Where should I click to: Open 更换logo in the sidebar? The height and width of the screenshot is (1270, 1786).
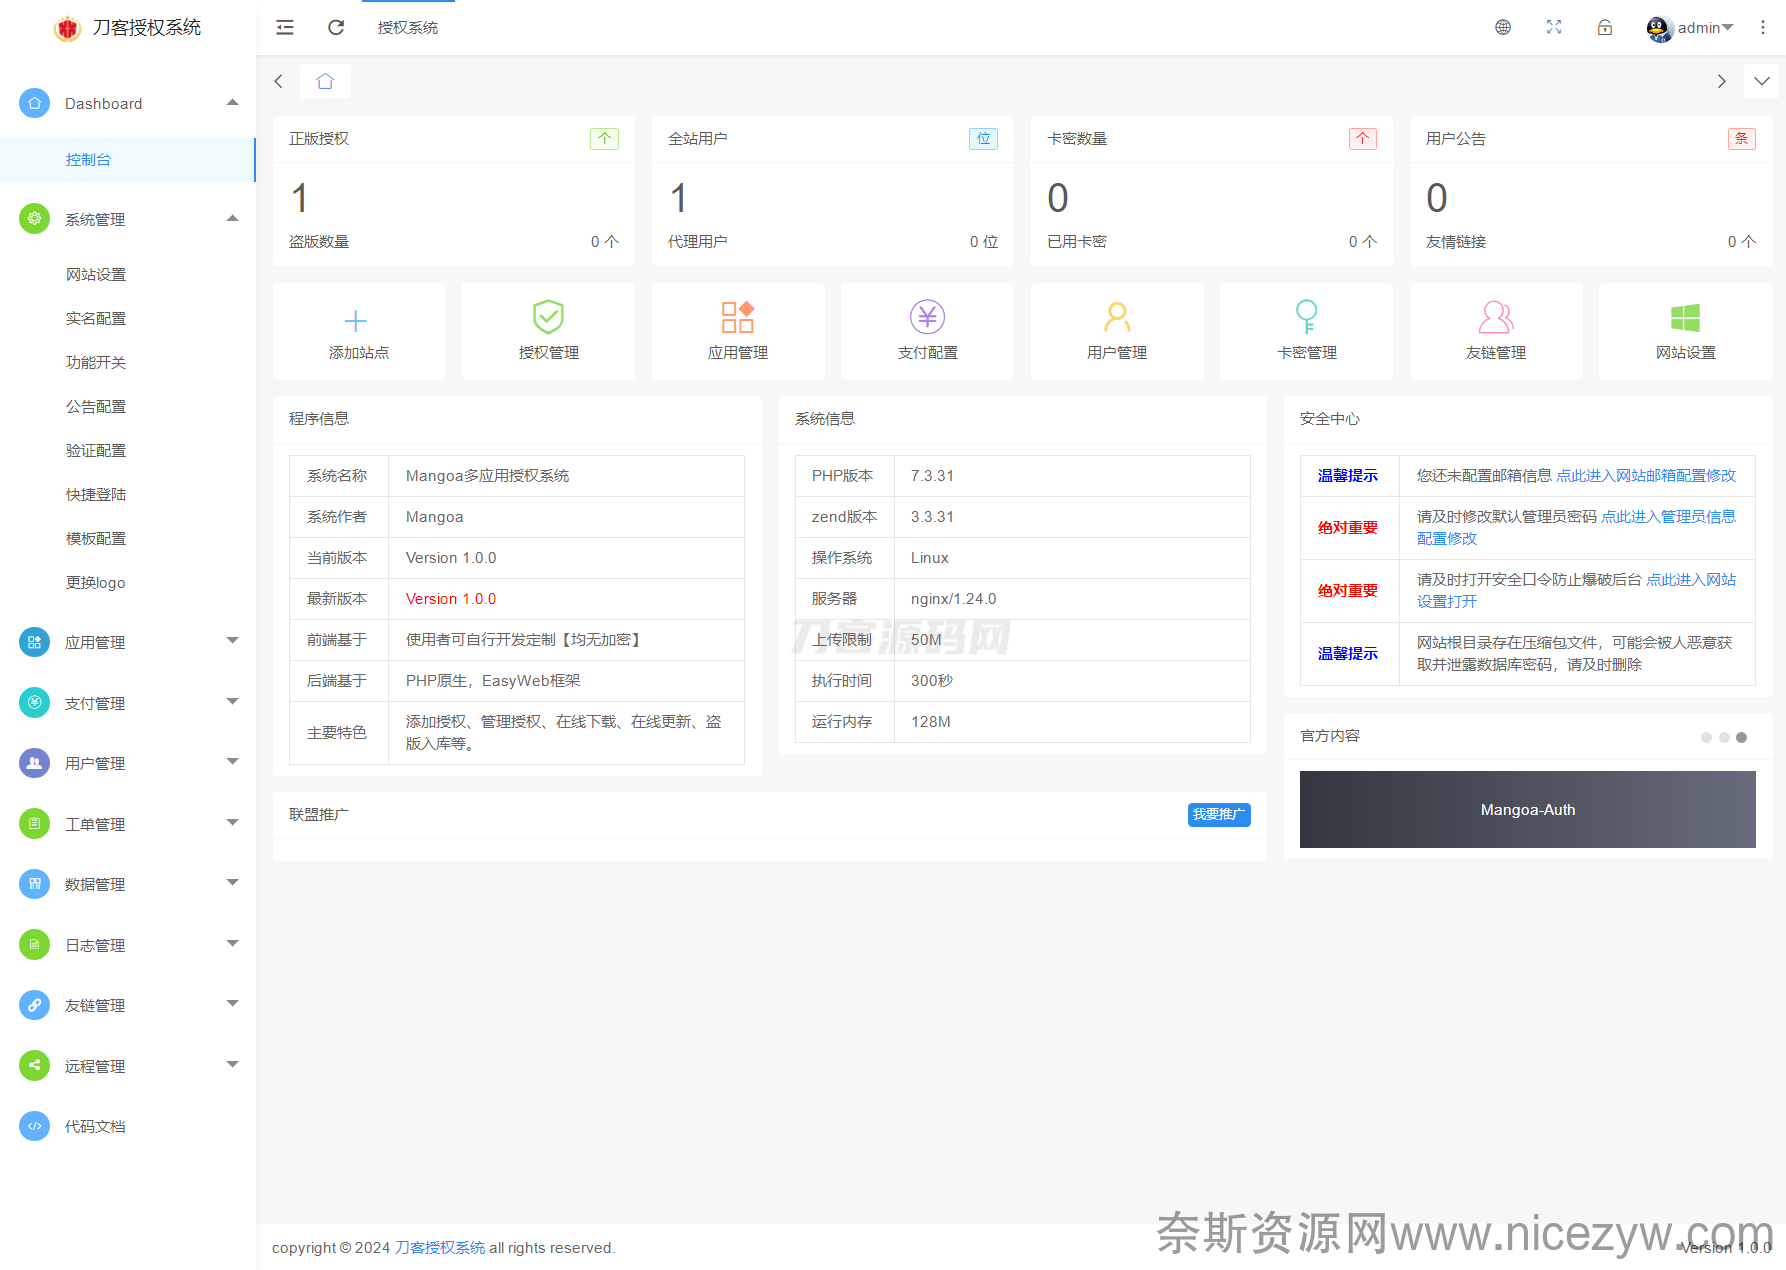click(128, 583)
